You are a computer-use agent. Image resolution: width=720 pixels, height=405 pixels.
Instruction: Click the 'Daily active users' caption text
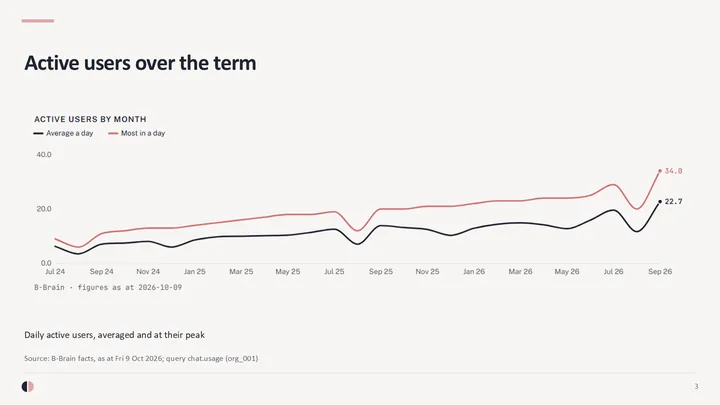pyautogui.click(x=114, y=335)
